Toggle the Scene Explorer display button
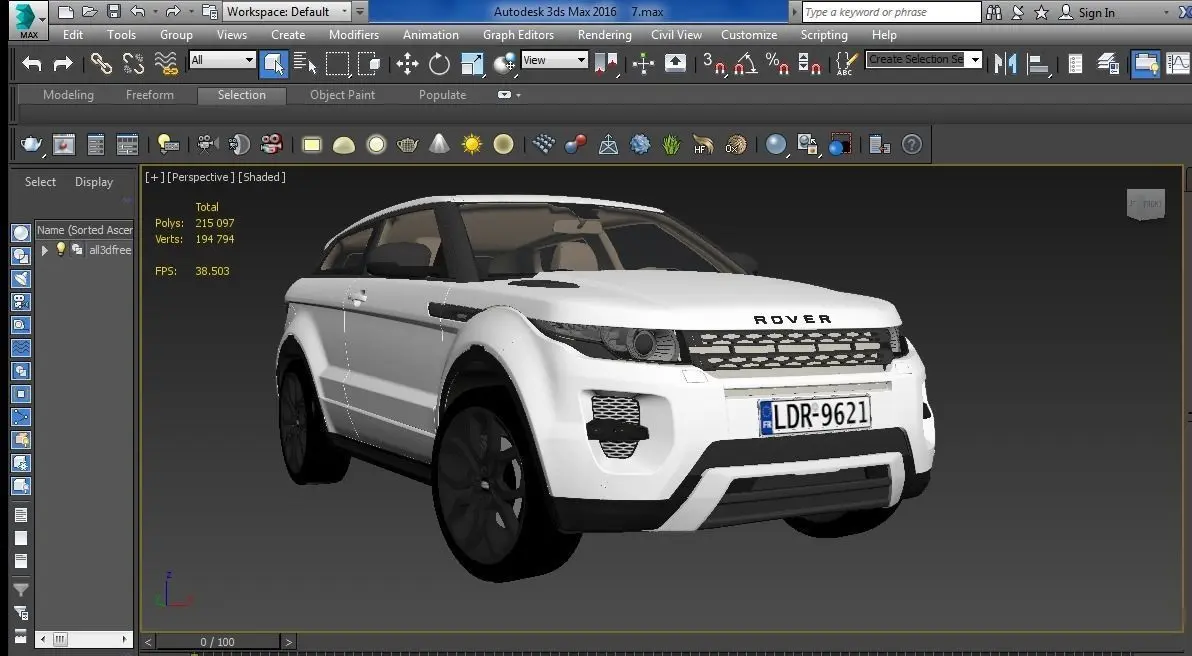 click(x=1075, y=64)
